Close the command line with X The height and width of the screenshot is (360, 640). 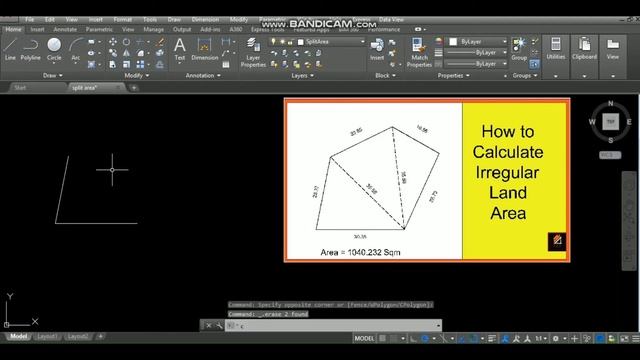(209, 325)
